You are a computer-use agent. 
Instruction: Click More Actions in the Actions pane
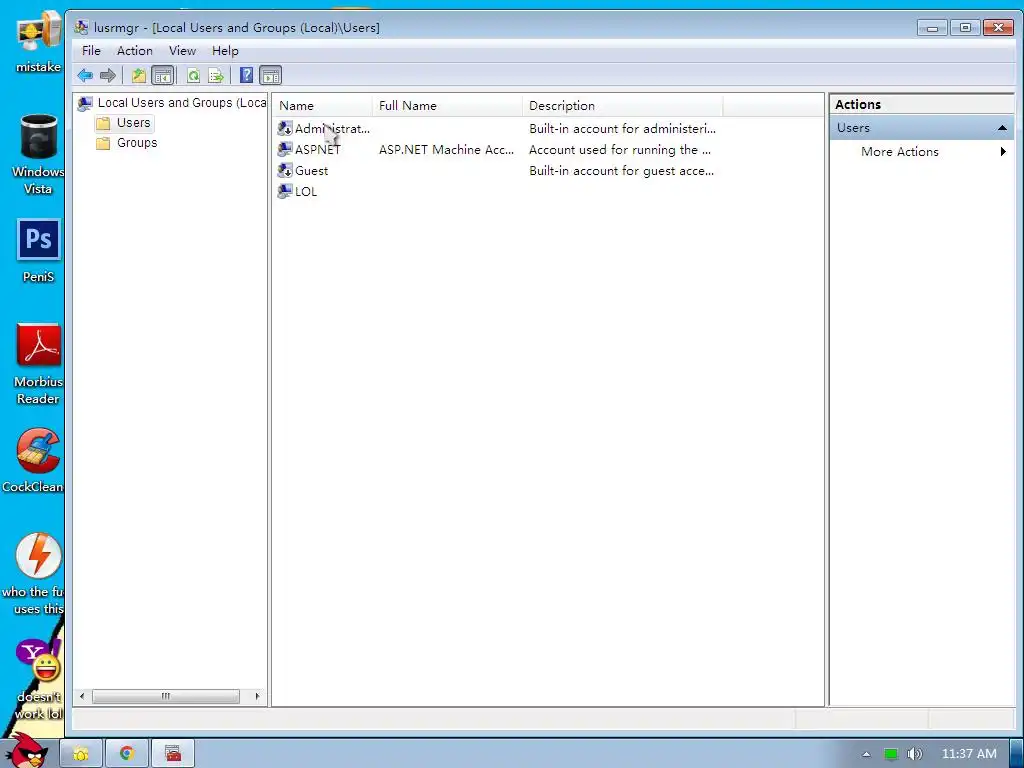coord(900,152)
